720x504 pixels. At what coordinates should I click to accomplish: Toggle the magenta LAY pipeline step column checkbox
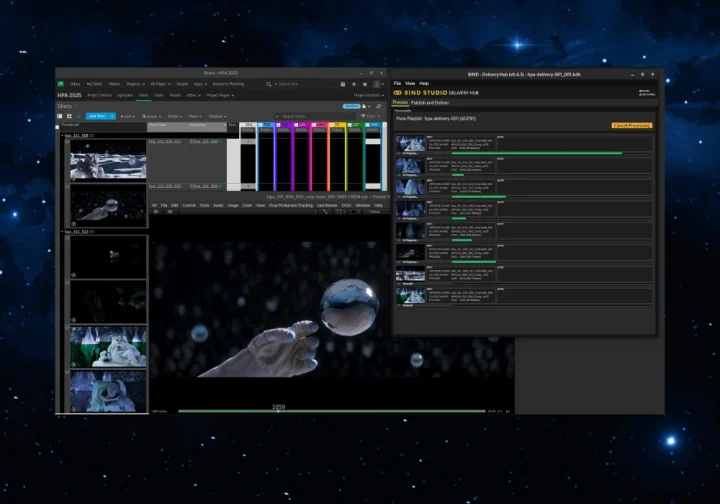click(296, 125)
